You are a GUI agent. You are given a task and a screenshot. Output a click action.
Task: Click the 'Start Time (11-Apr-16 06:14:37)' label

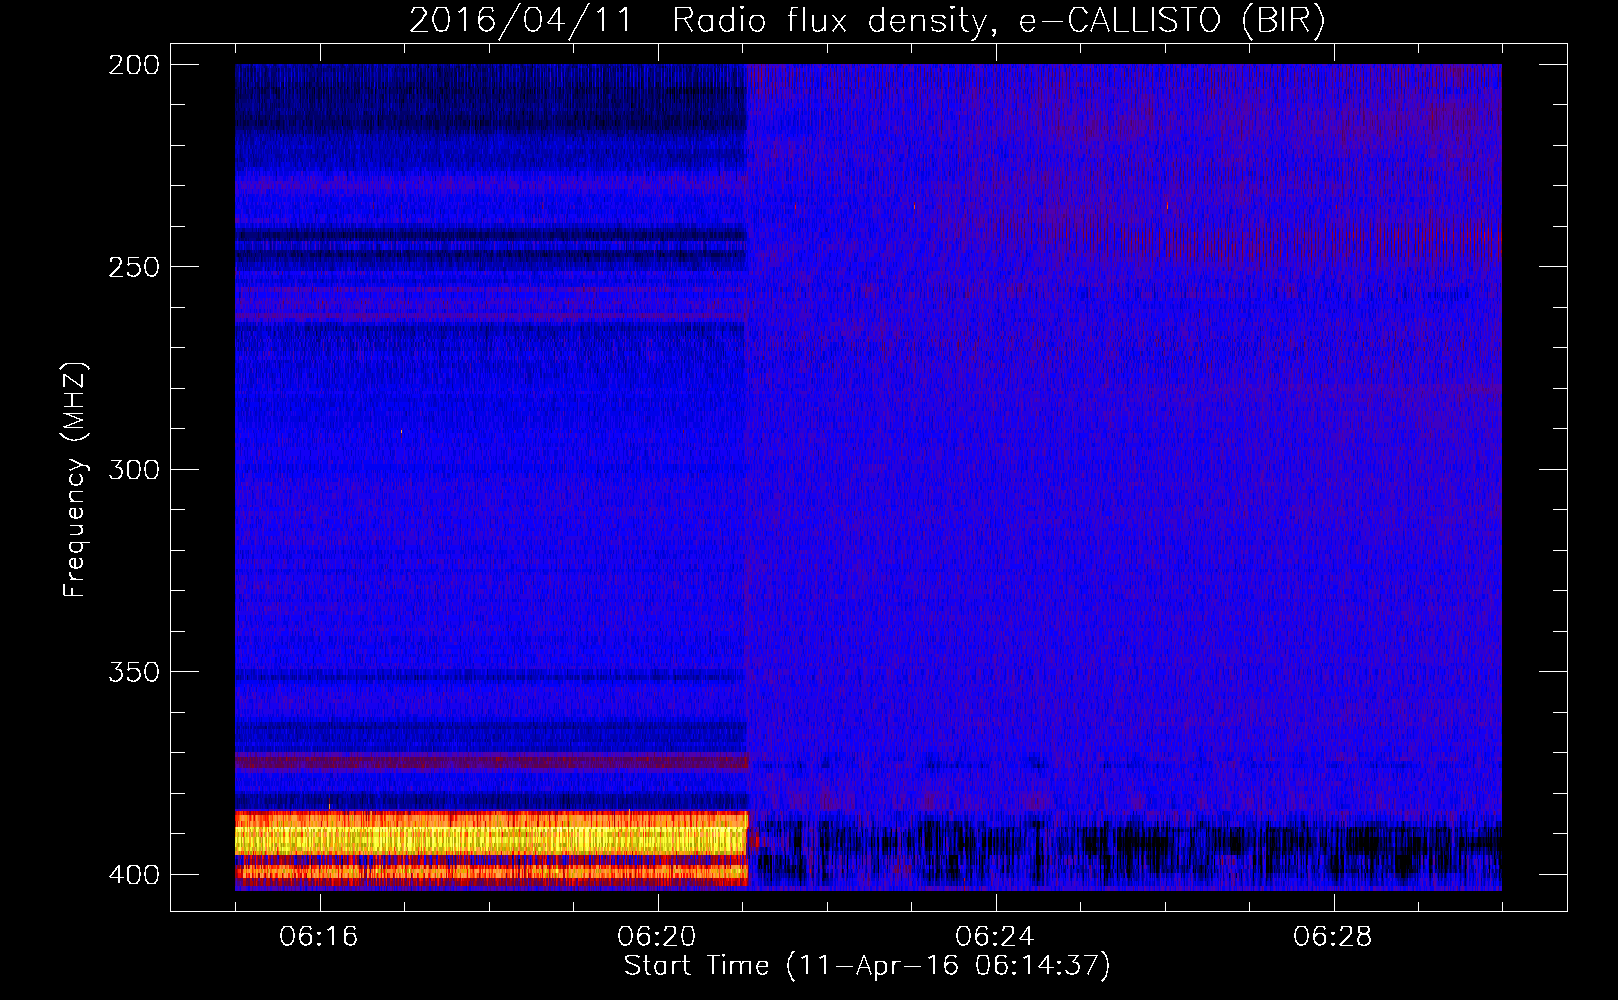coord(867,966)
